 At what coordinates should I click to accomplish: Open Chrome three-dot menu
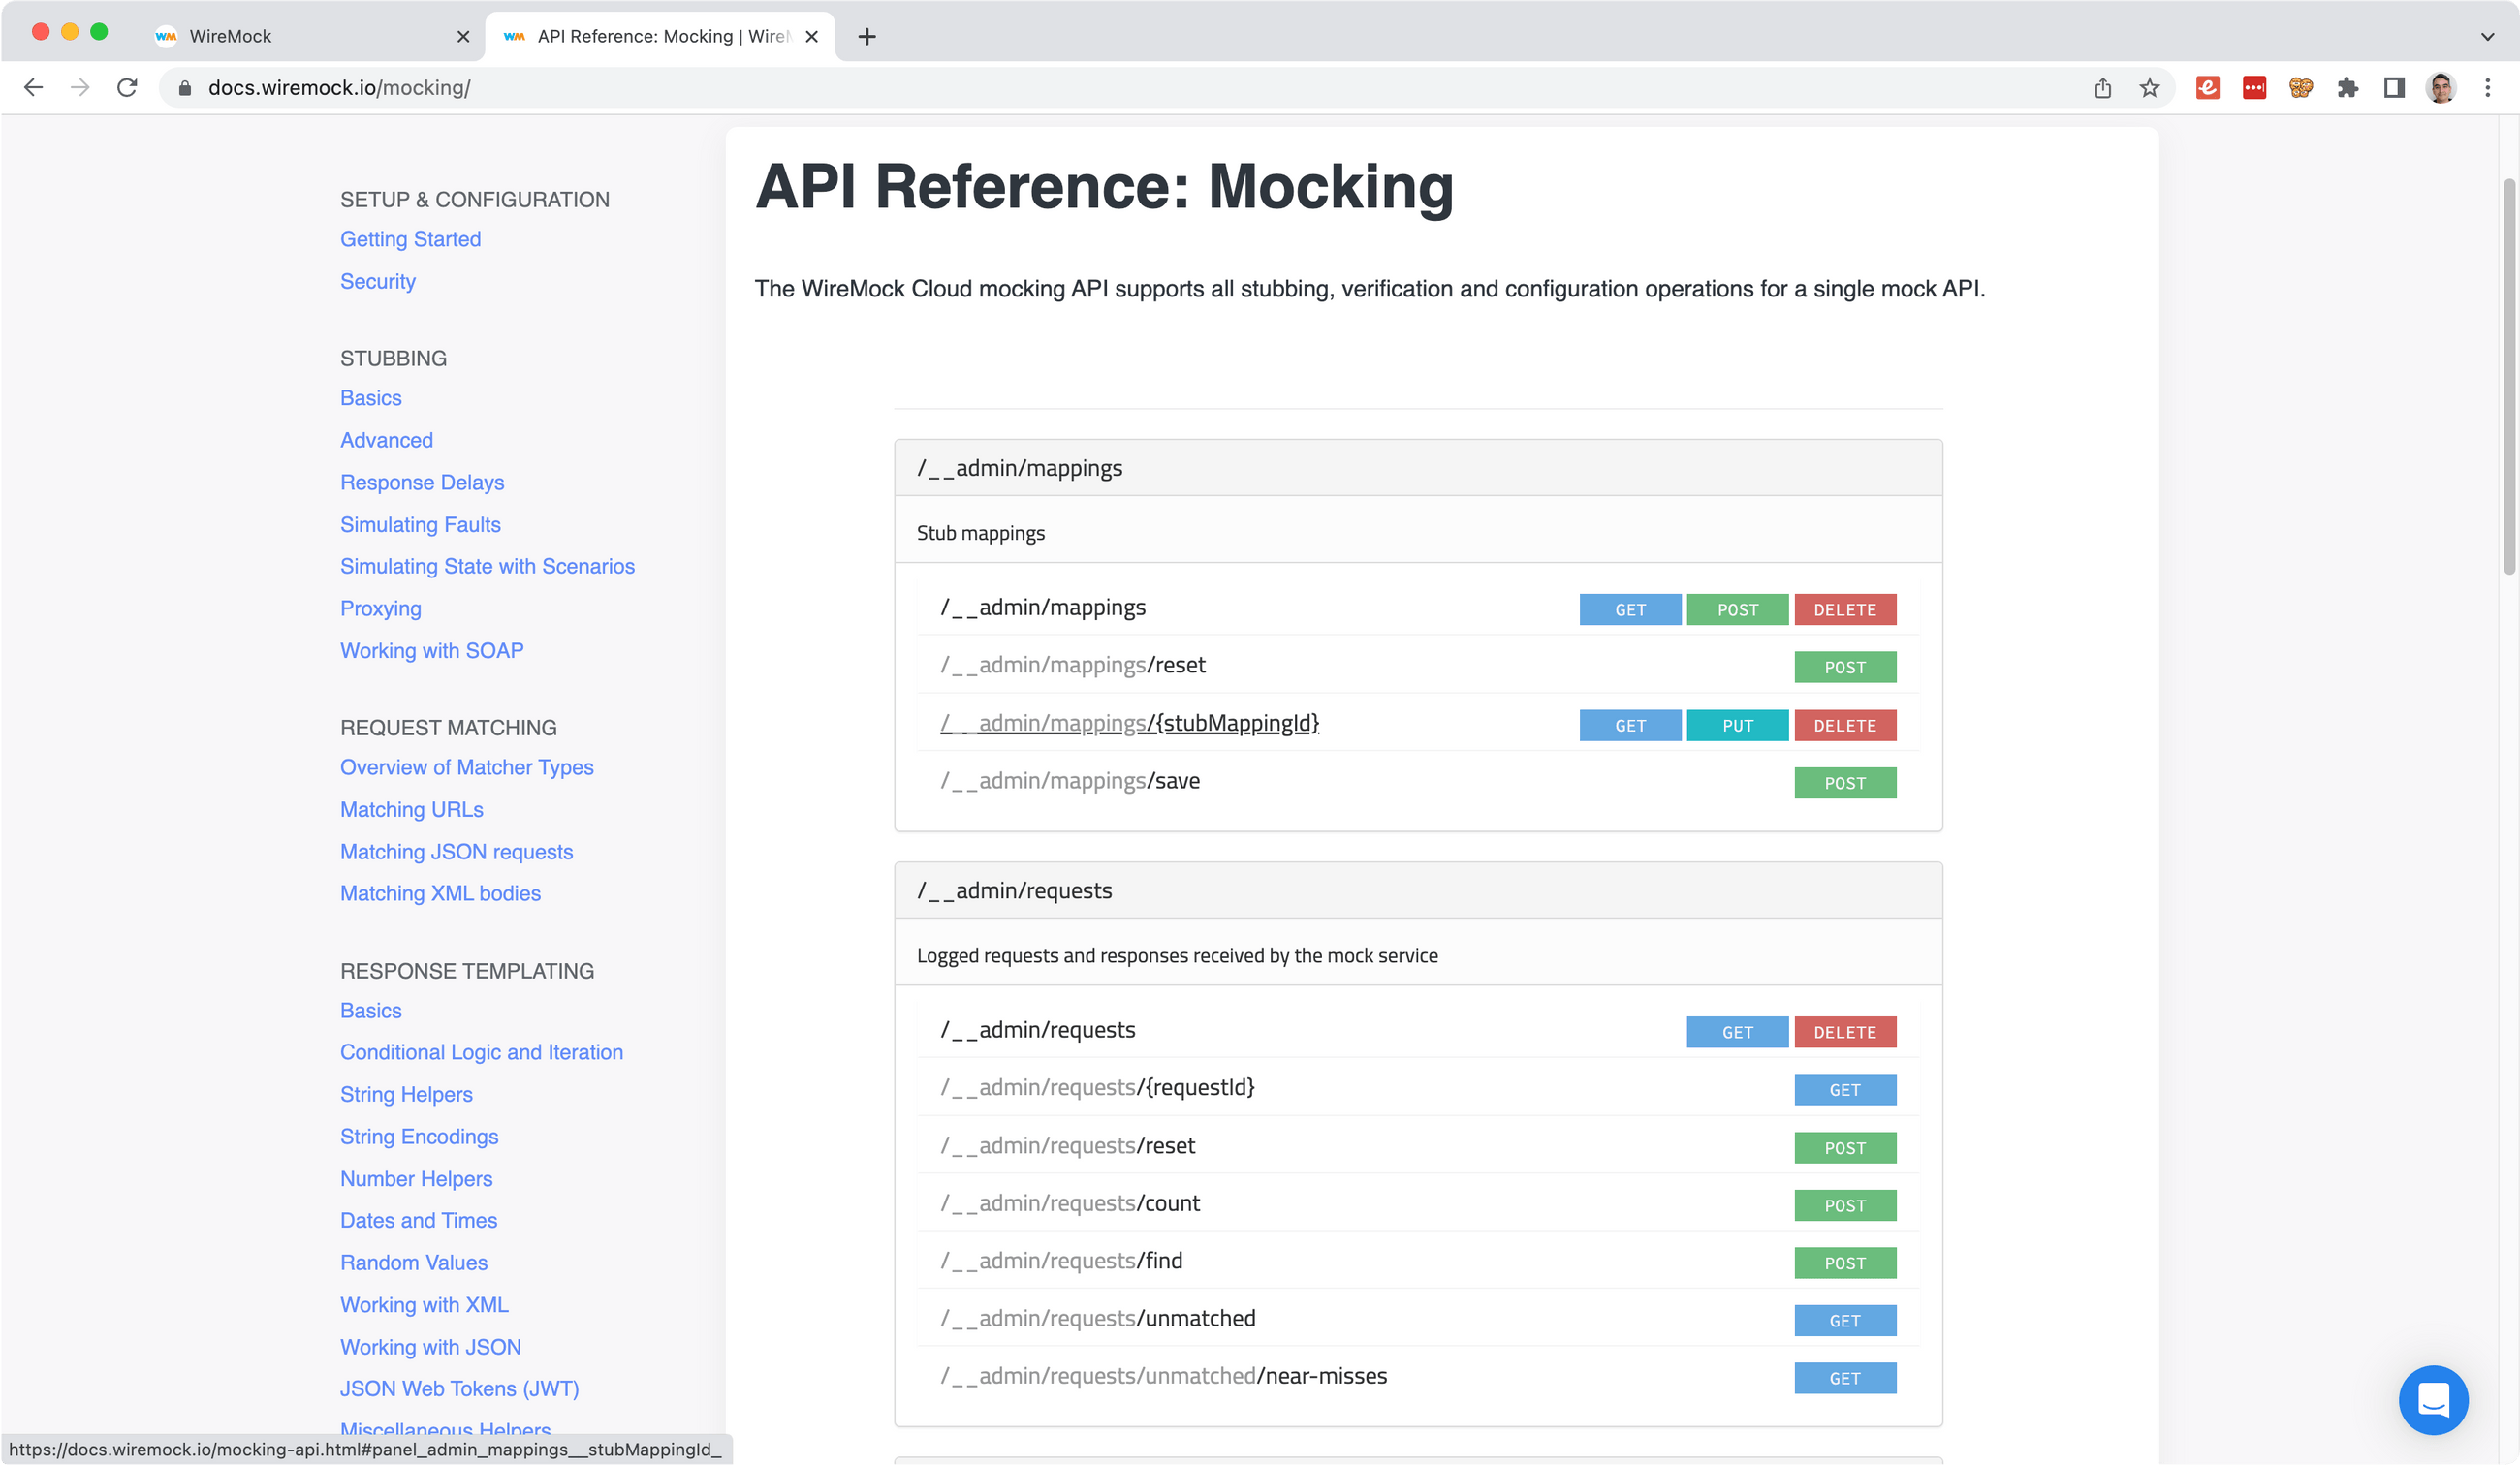coord(2487,88)
